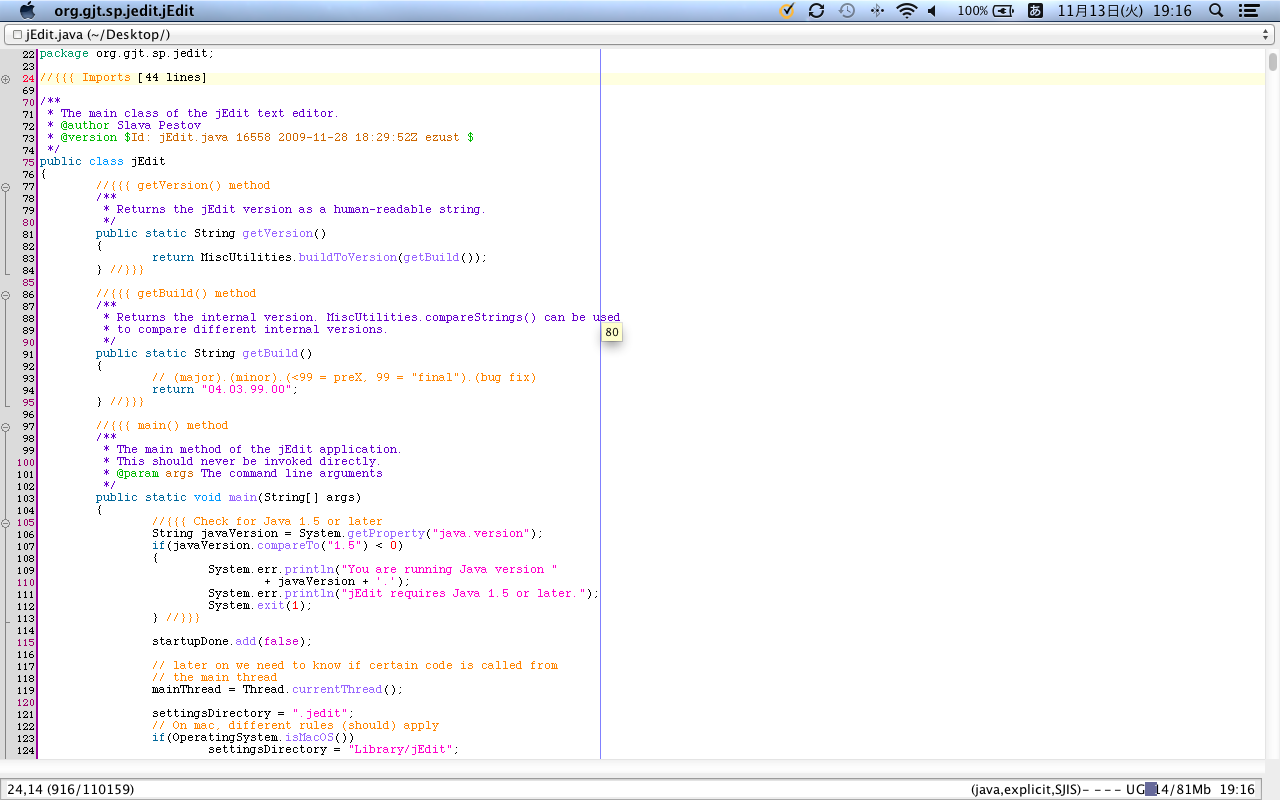
Task: Click the java,explicit,SJIS mode status text
Action: 1025,789
